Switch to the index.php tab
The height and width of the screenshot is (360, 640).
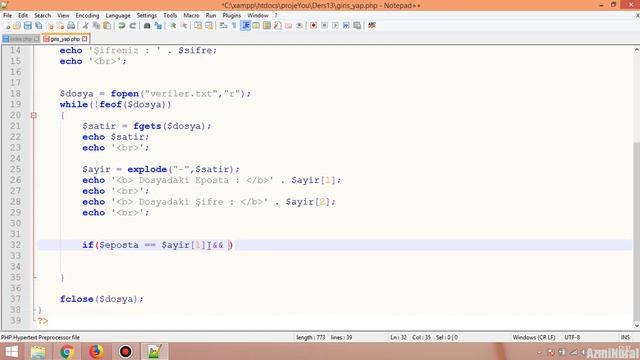[20, 39]
